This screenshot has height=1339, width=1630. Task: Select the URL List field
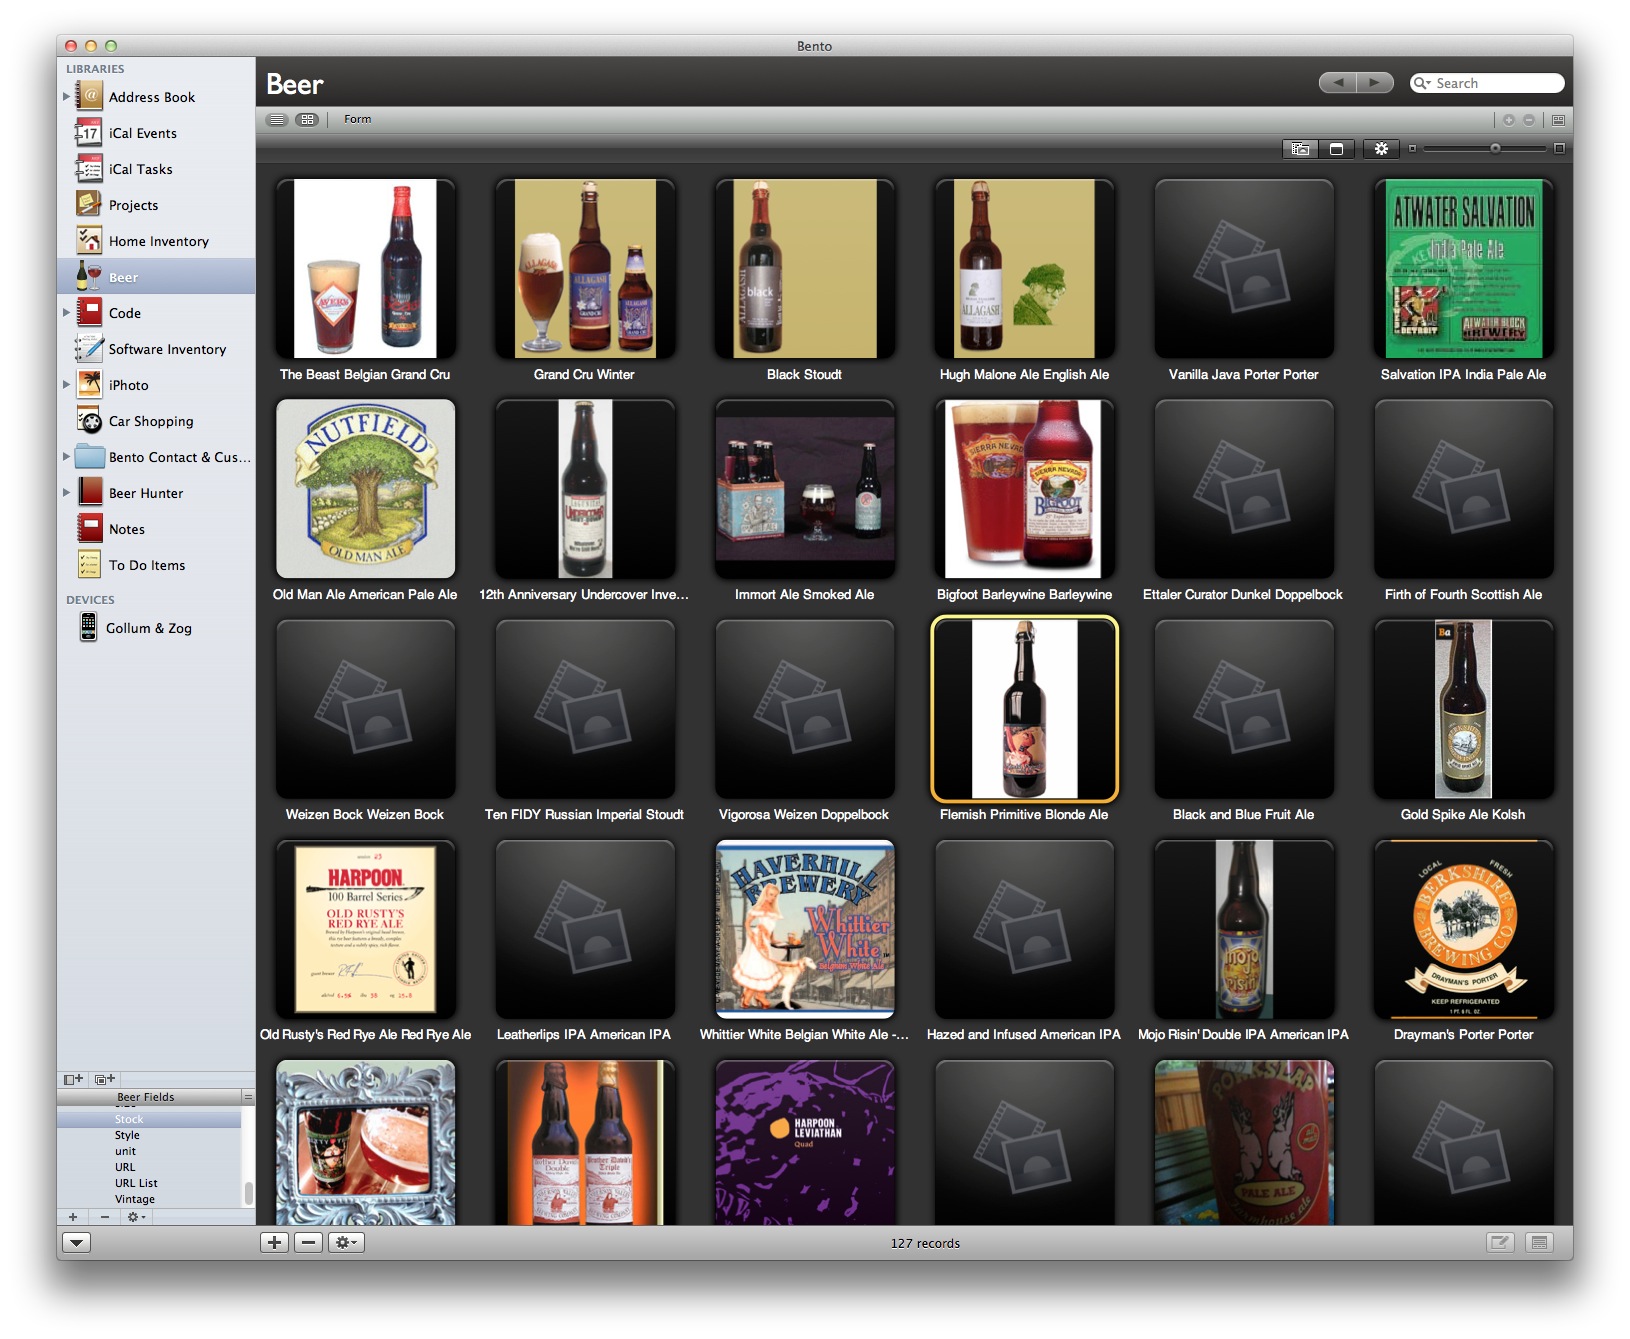[149, 1183]
